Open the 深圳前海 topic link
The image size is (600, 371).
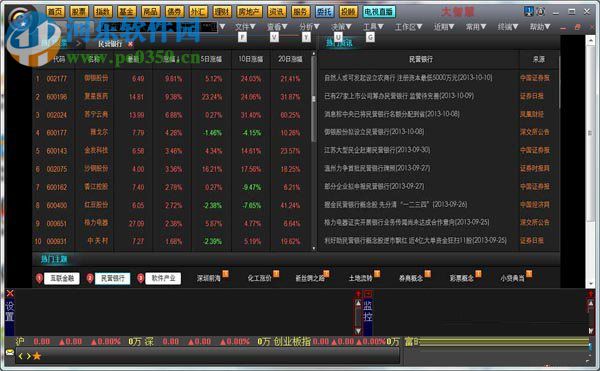(x=209, y=278)
